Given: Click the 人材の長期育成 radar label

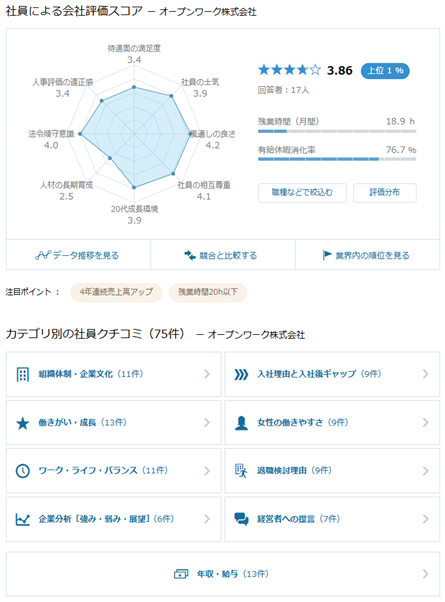Looking at the screenshot, I should tap(66, 185).
